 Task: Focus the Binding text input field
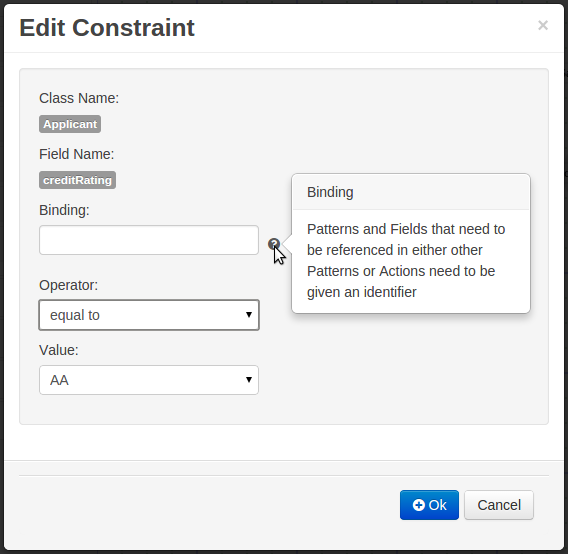(x=149, y=240)
